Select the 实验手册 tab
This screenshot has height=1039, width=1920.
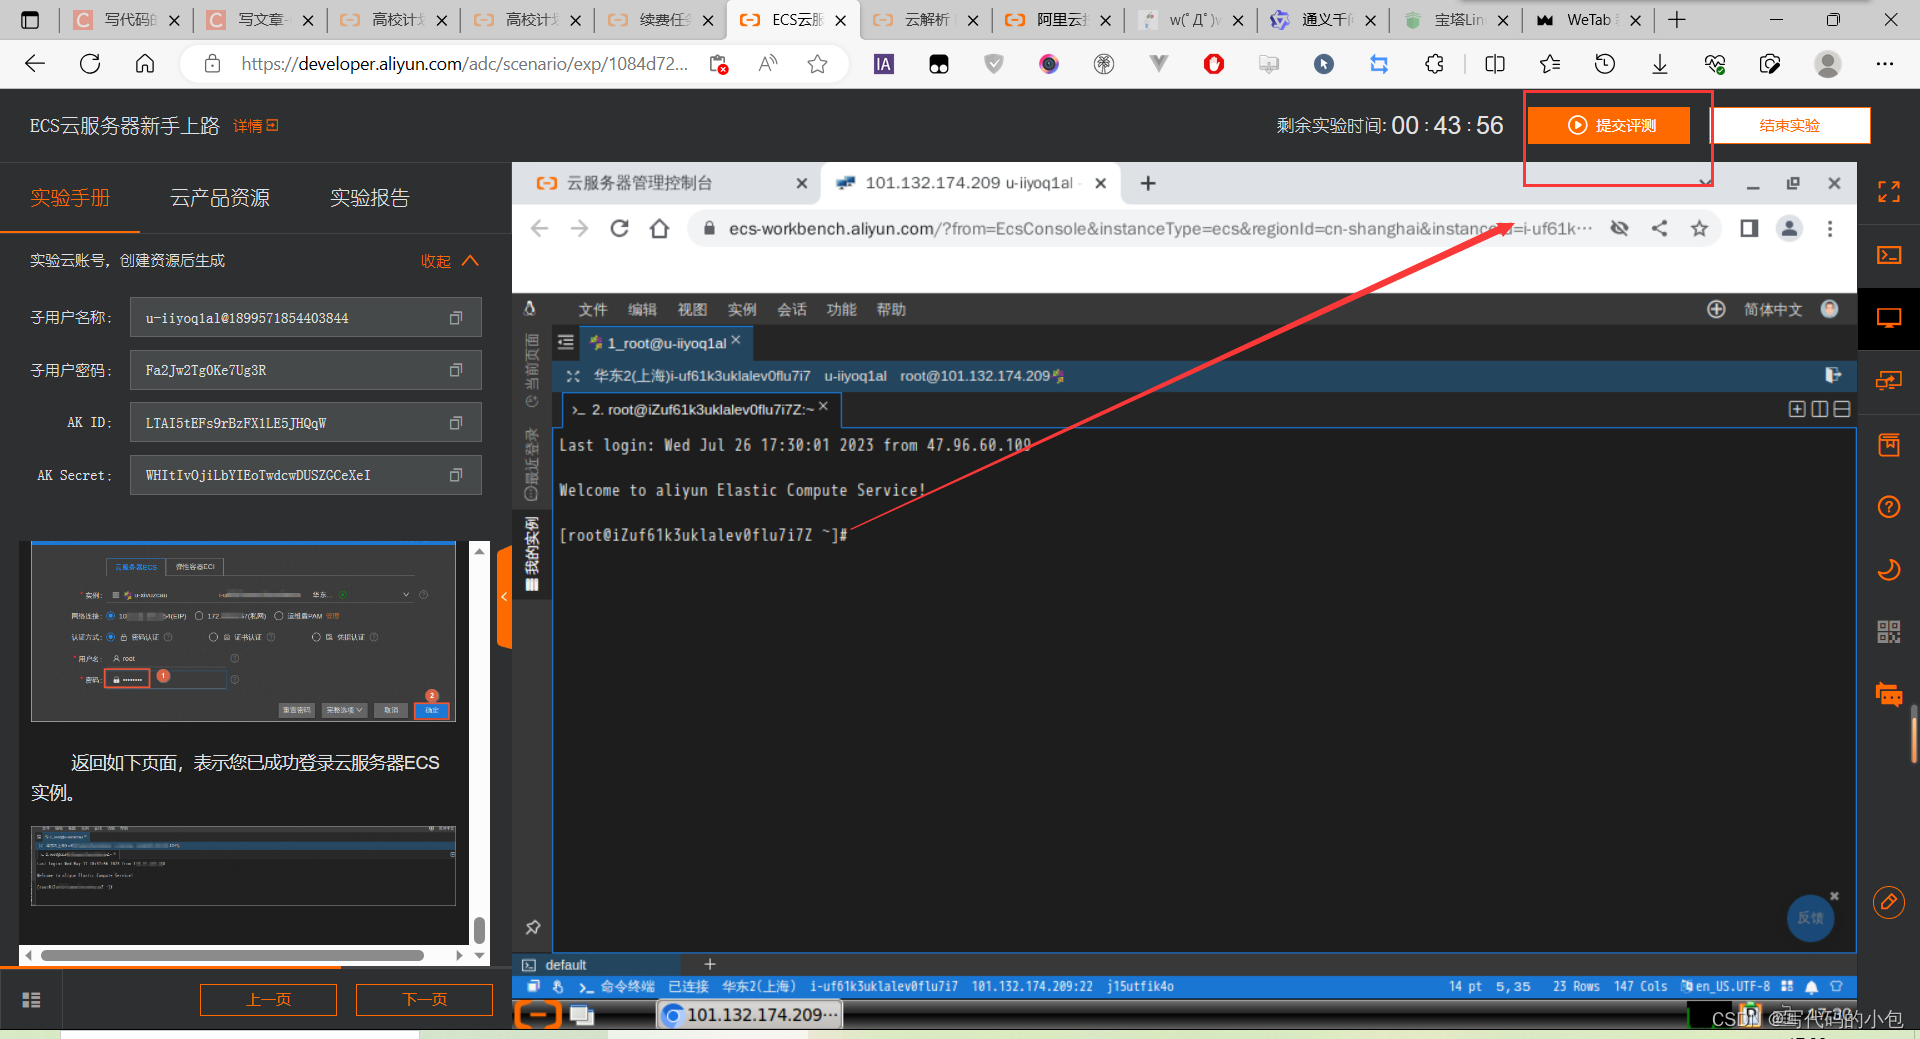(70, 198)
